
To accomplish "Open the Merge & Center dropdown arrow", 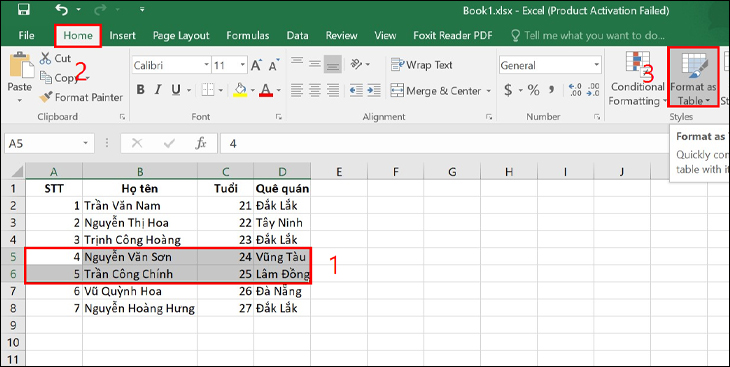I will point(489,91).
